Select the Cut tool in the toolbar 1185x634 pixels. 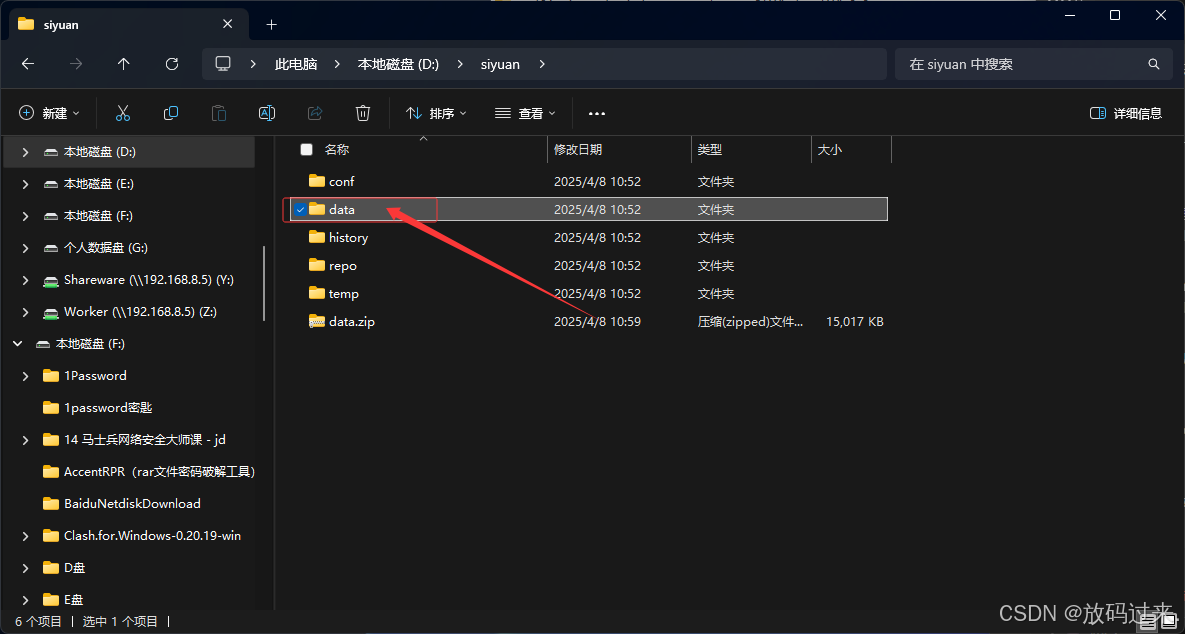[x=122, y=112]
